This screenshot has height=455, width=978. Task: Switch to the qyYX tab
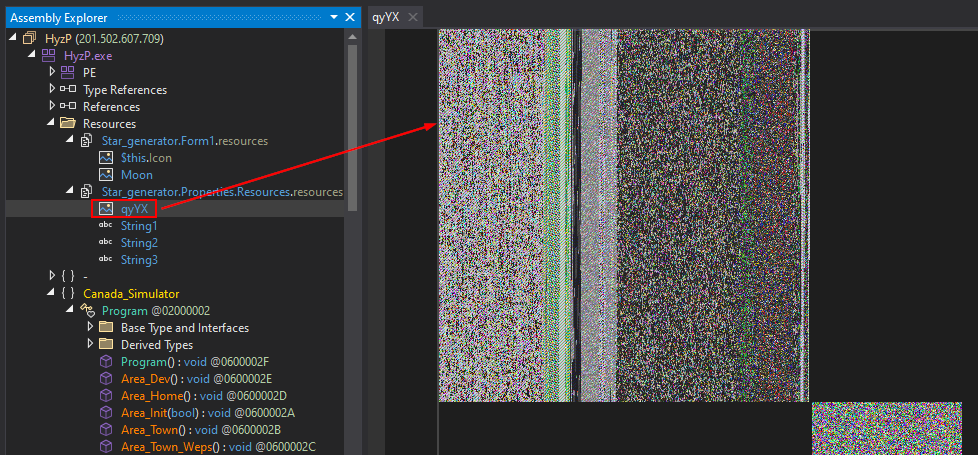click(x=386, y=17)
